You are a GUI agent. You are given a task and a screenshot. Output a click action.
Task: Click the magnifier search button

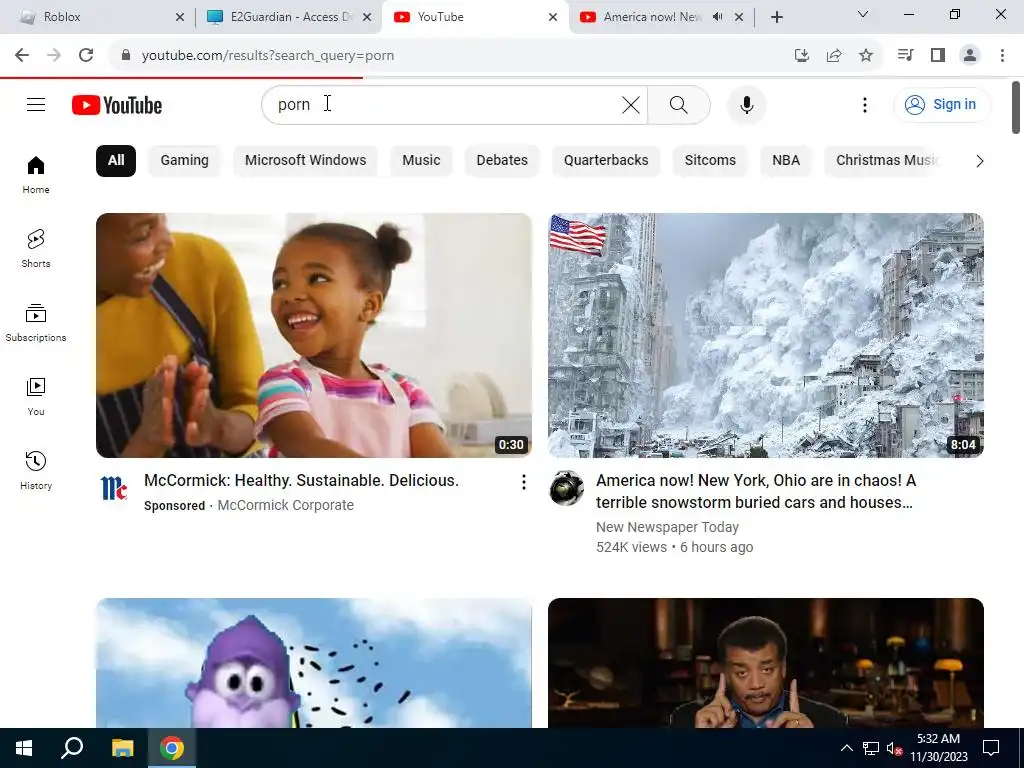pyautogui.click(x=679, y=104)
